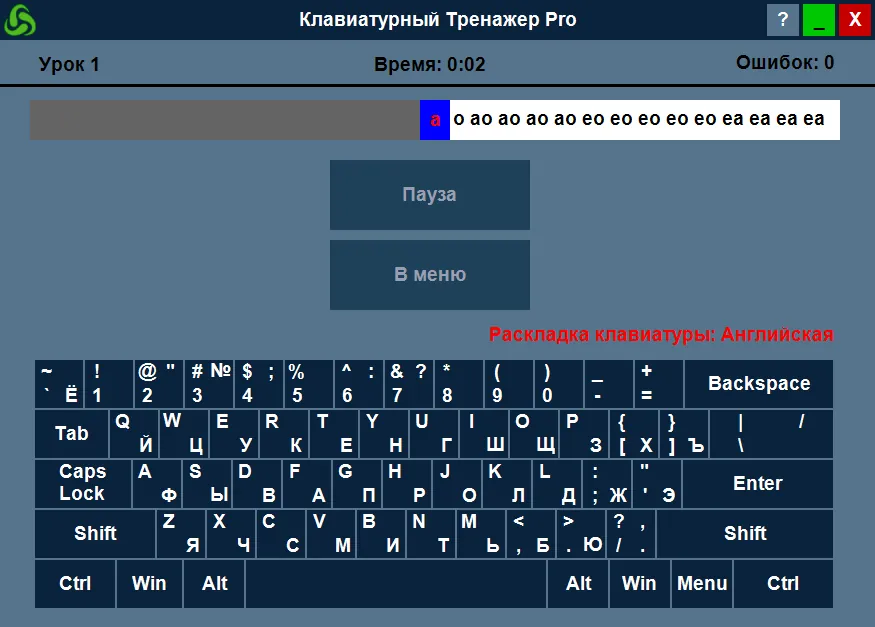
Task: Click the E У key
Action: [x=233, y=433]
